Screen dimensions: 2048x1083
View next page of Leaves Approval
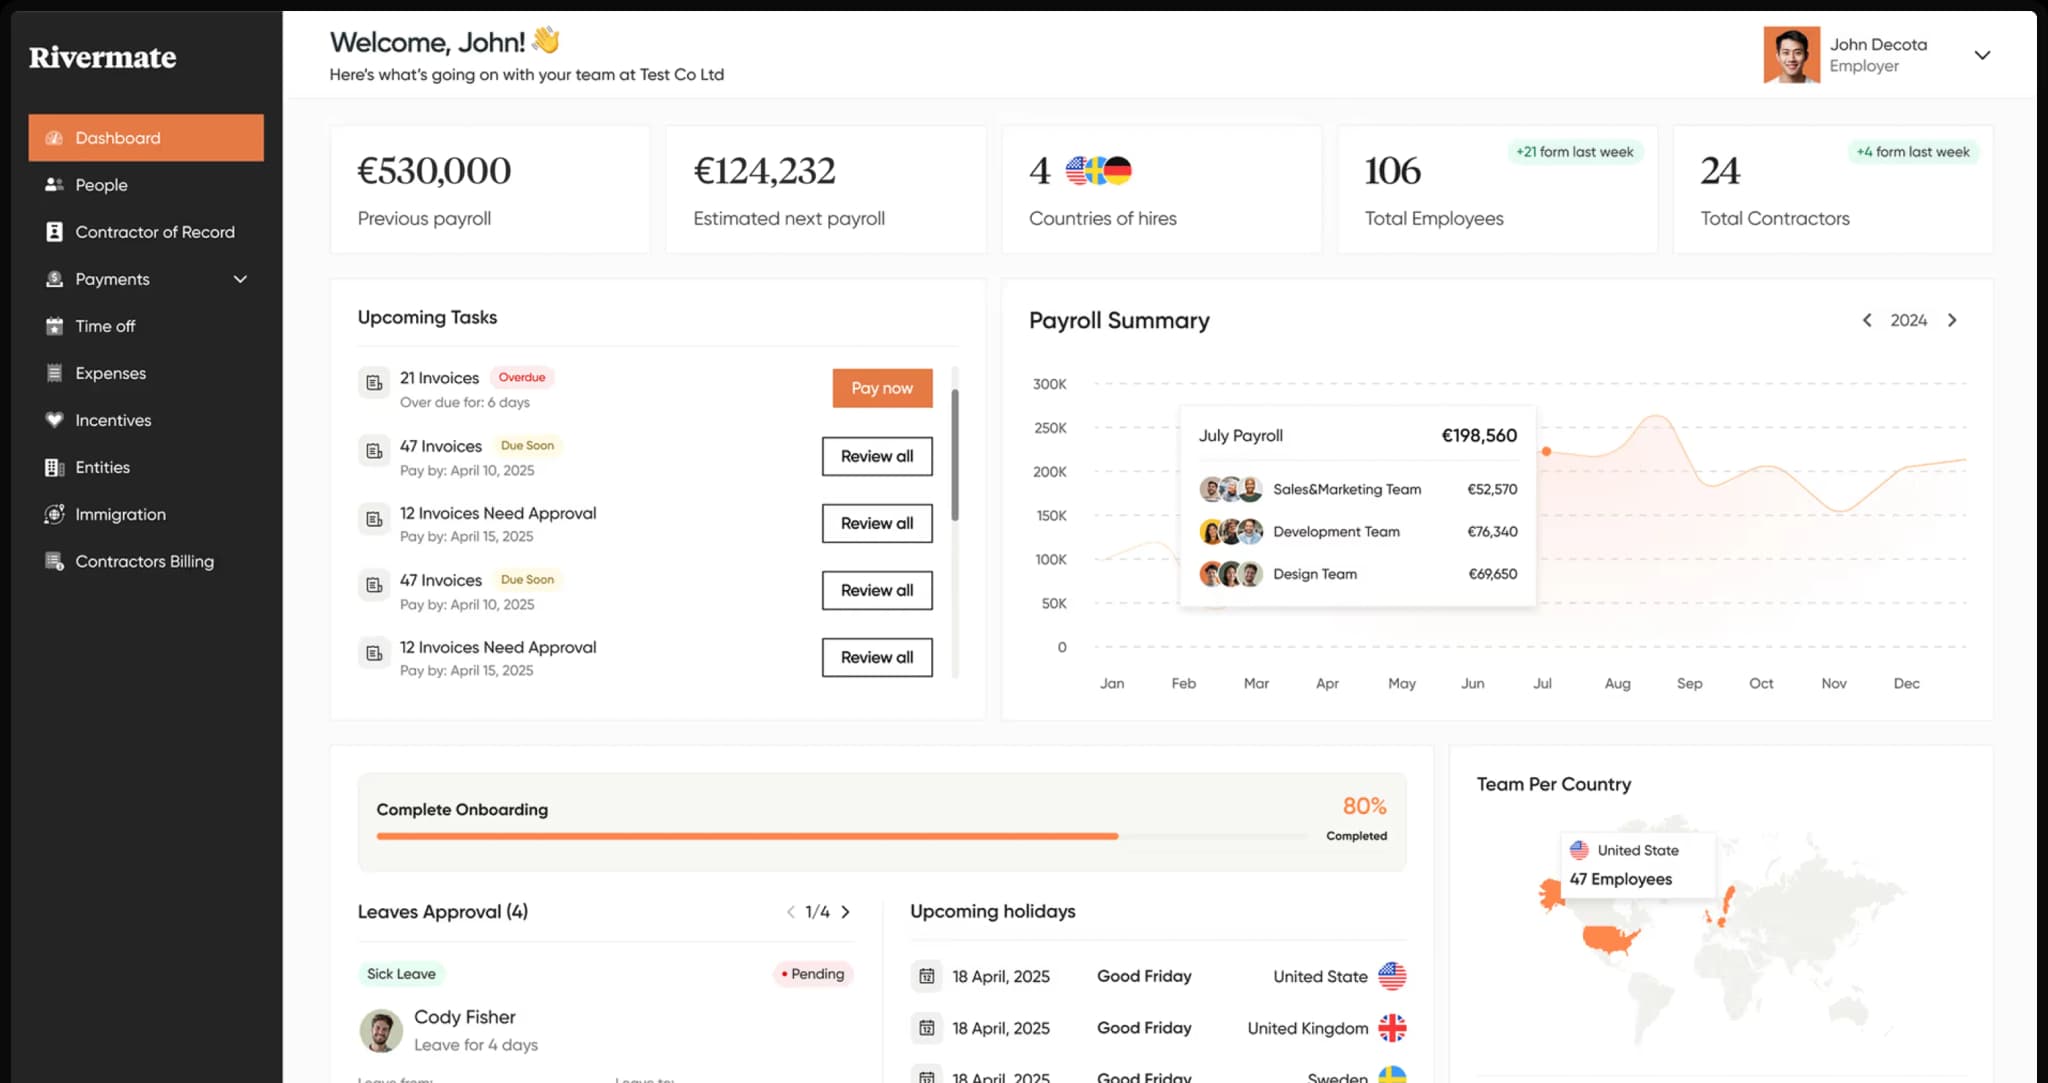[845, 911]
